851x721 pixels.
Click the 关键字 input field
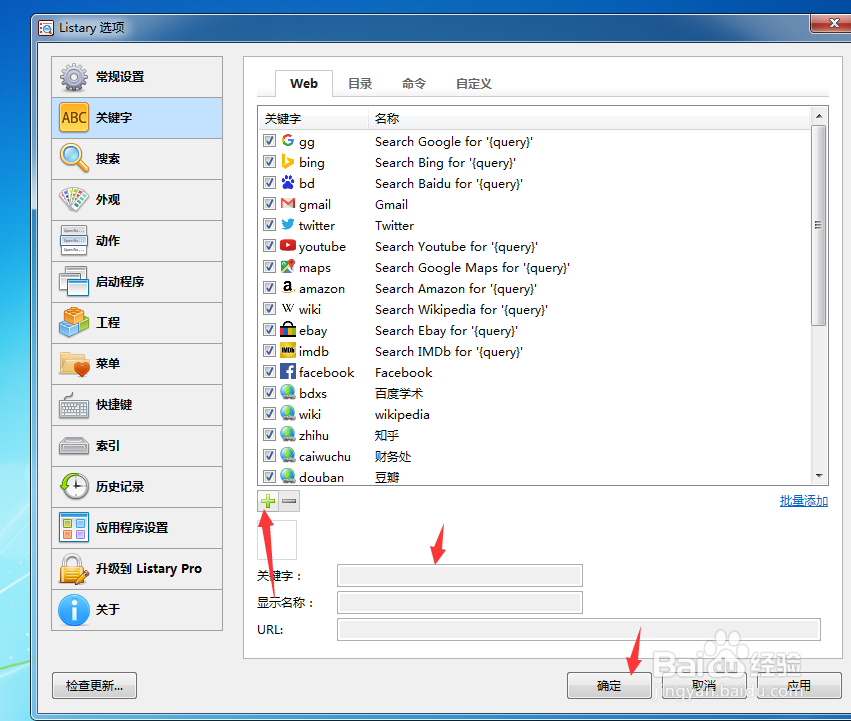click(460, 575)
